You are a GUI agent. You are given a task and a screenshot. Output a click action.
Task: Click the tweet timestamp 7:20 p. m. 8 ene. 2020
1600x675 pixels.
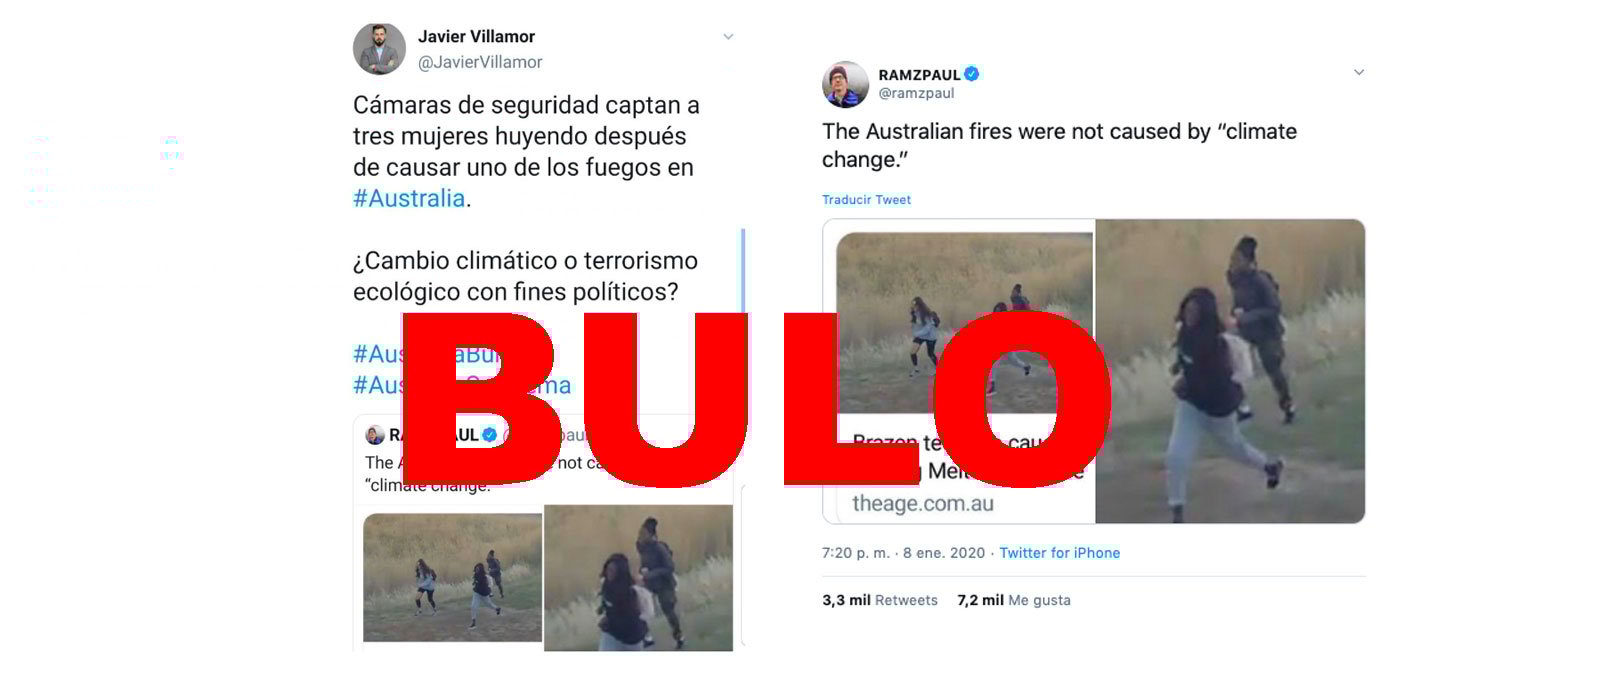tap(903, 553)
